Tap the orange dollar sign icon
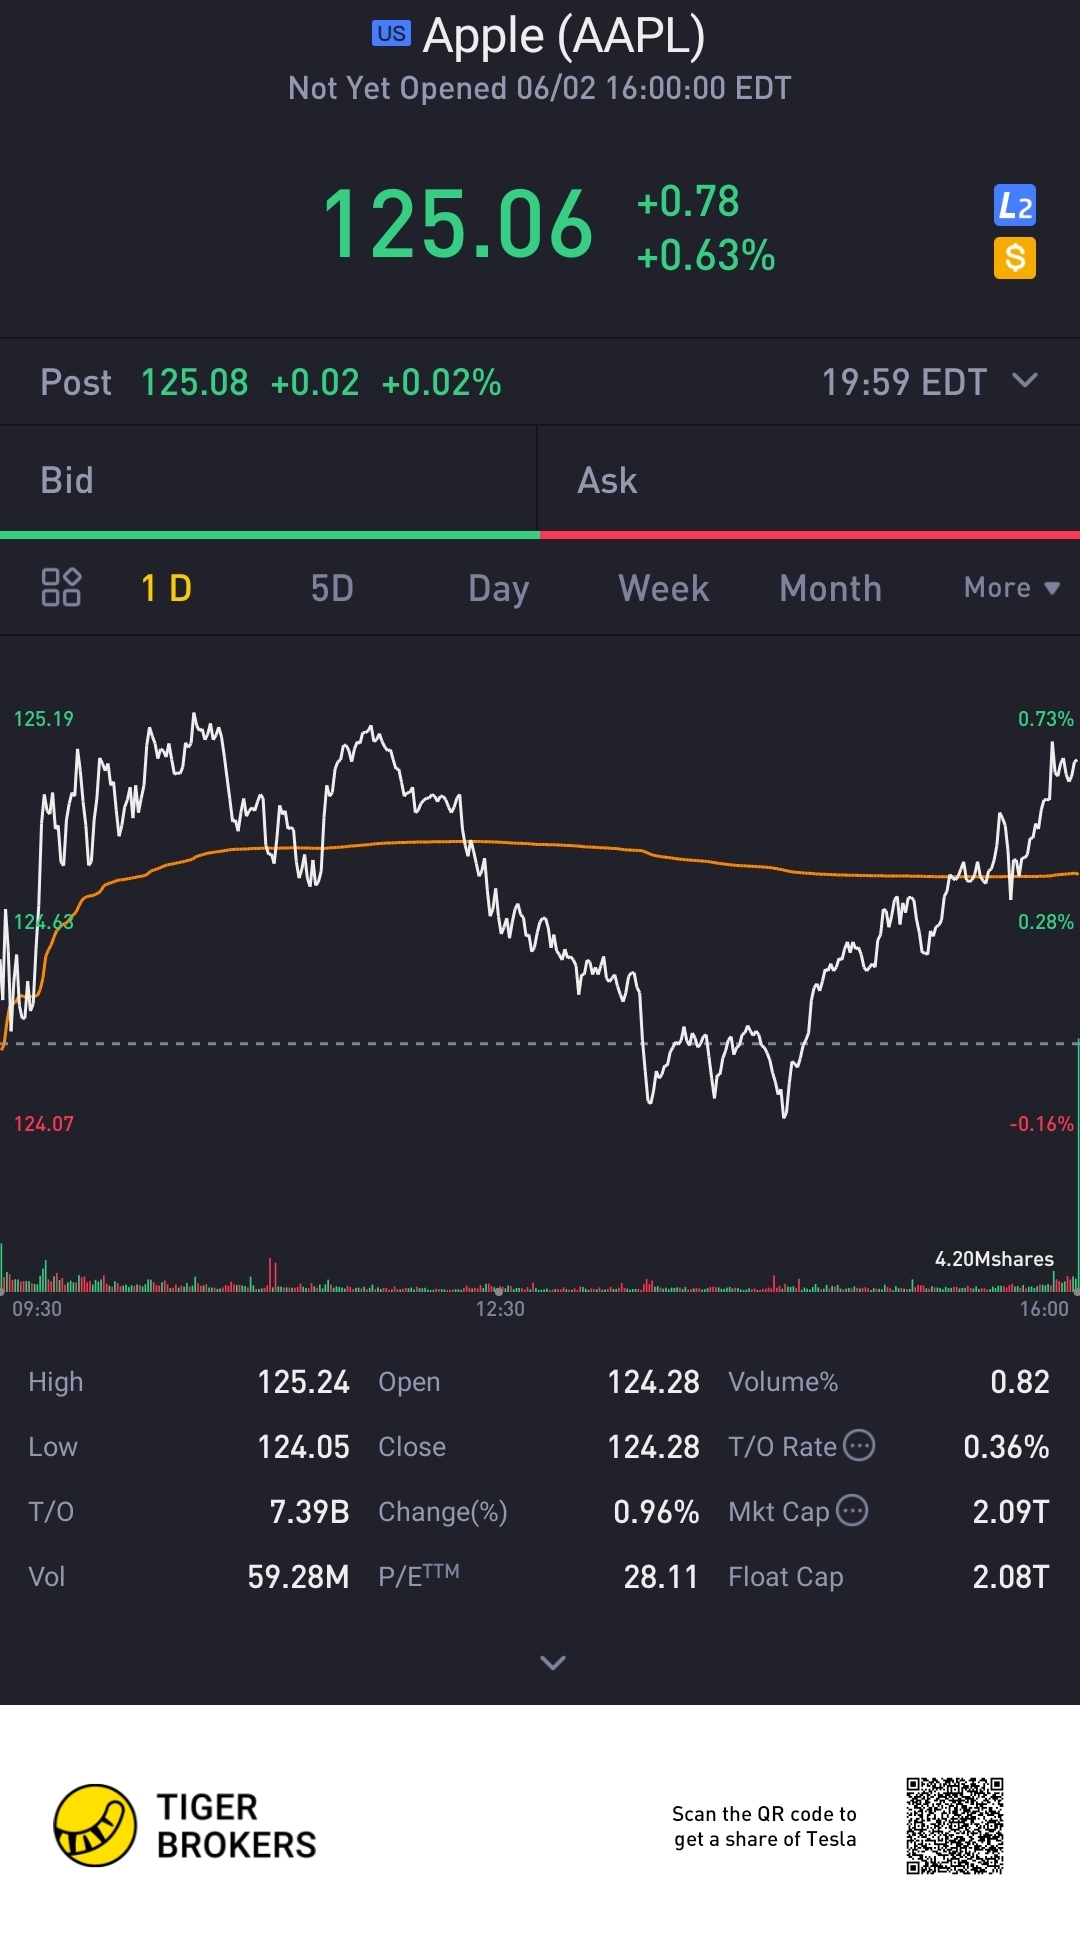 tap(1014, 258)
